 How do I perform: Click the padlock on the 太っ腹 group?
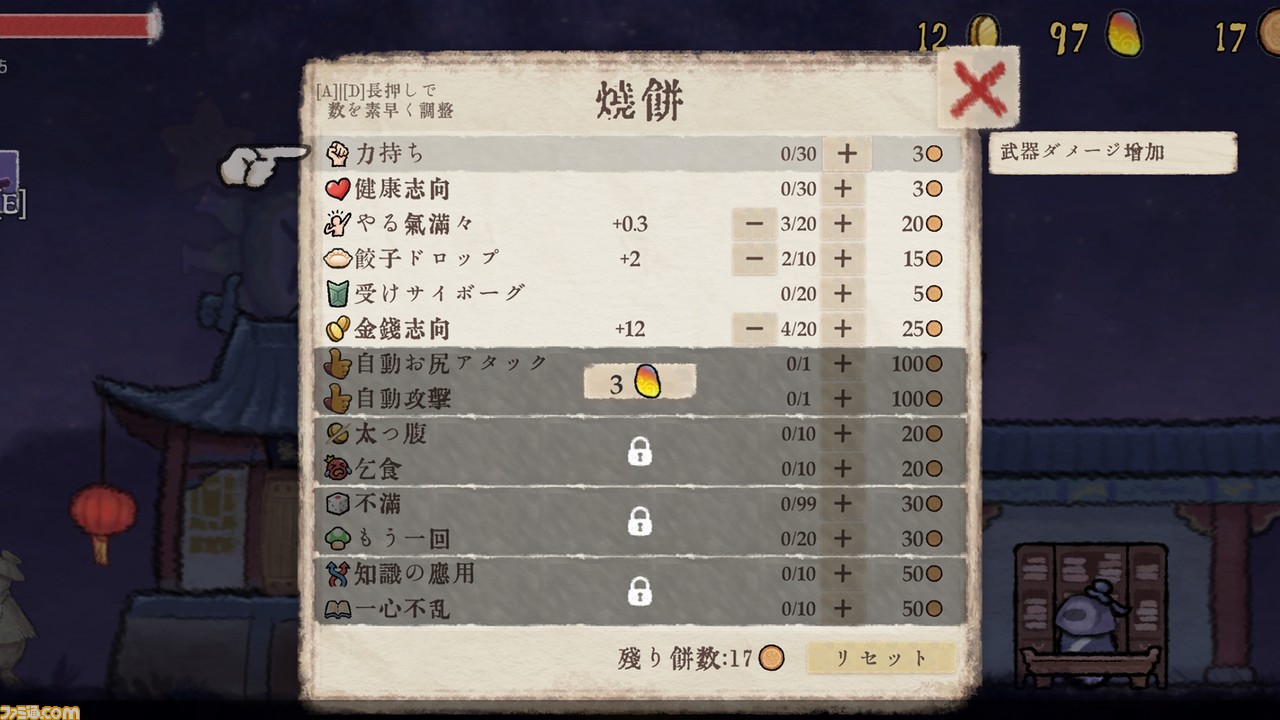click(640, 452)
